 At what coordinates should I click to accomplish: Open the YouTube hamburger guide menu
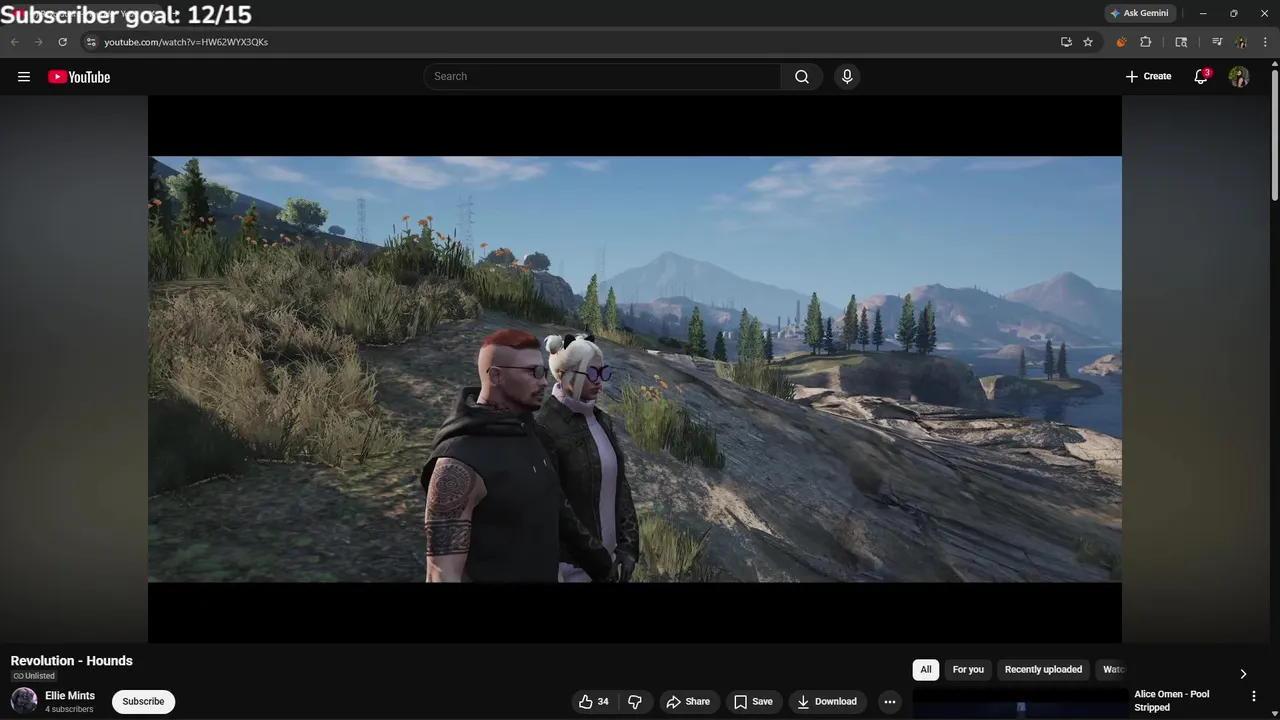click(x=24, y=77)
